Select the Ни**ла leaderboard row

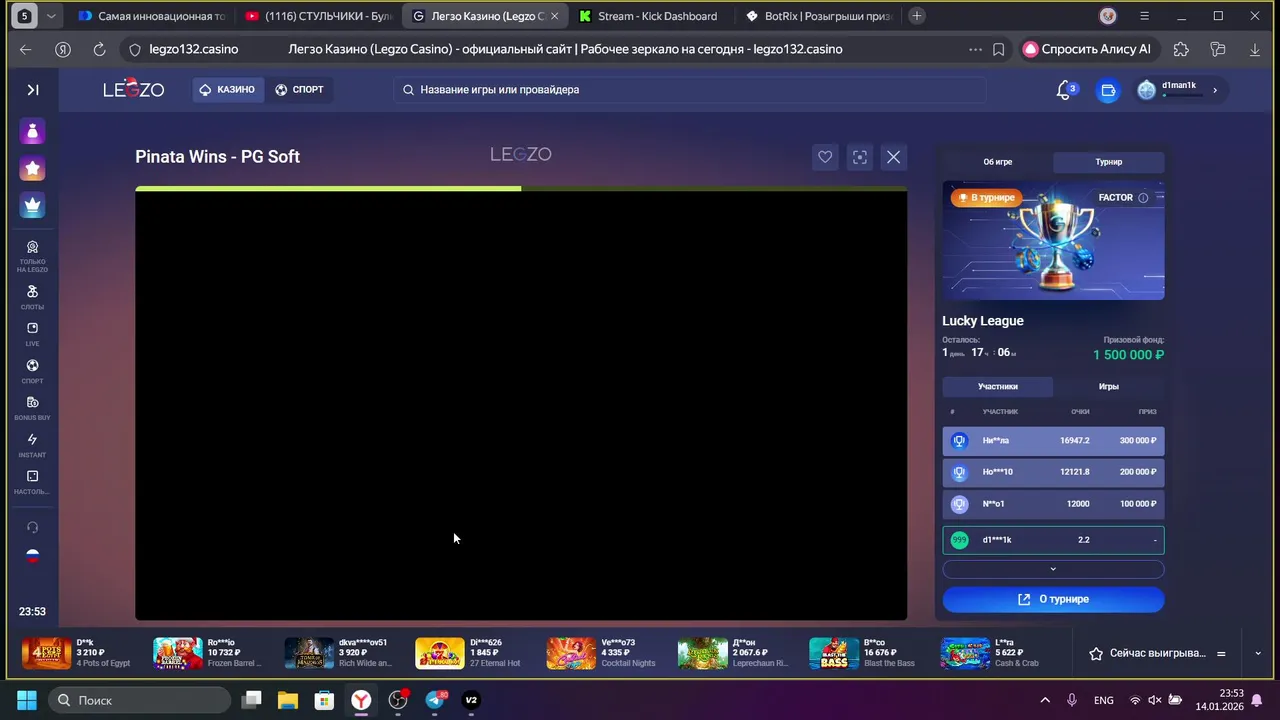click(x=1053, y=441)
